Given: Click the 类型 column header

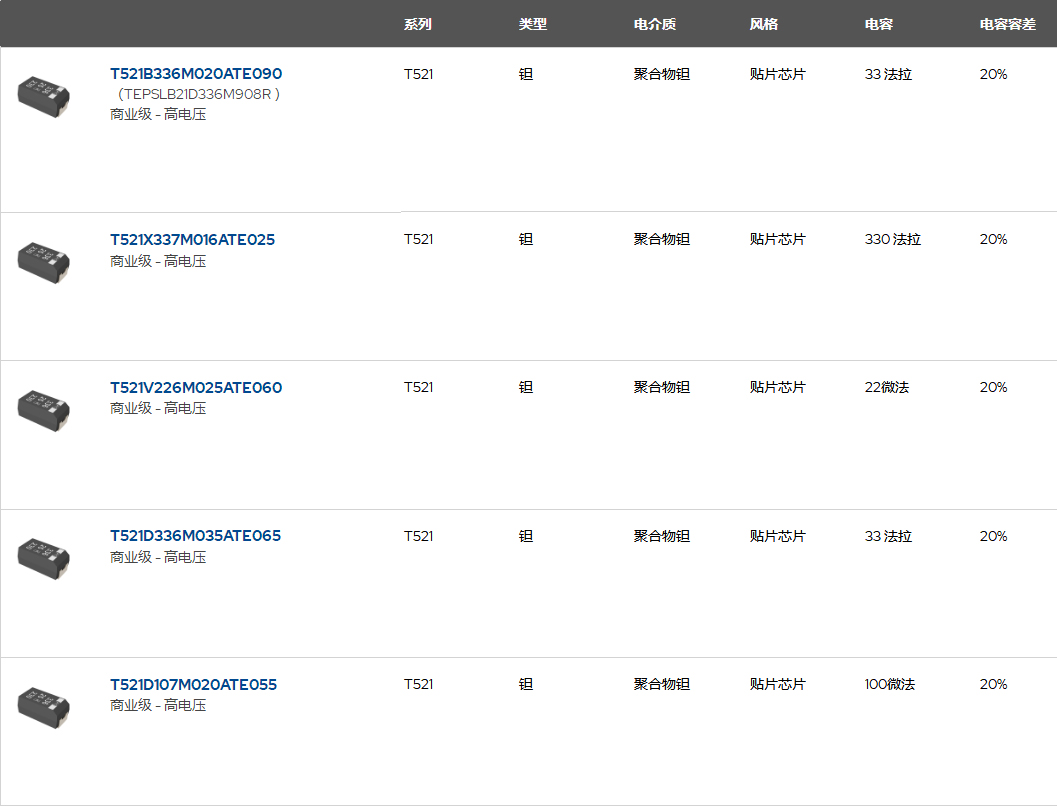Looking at the screenshot, I should pos(533,24).
